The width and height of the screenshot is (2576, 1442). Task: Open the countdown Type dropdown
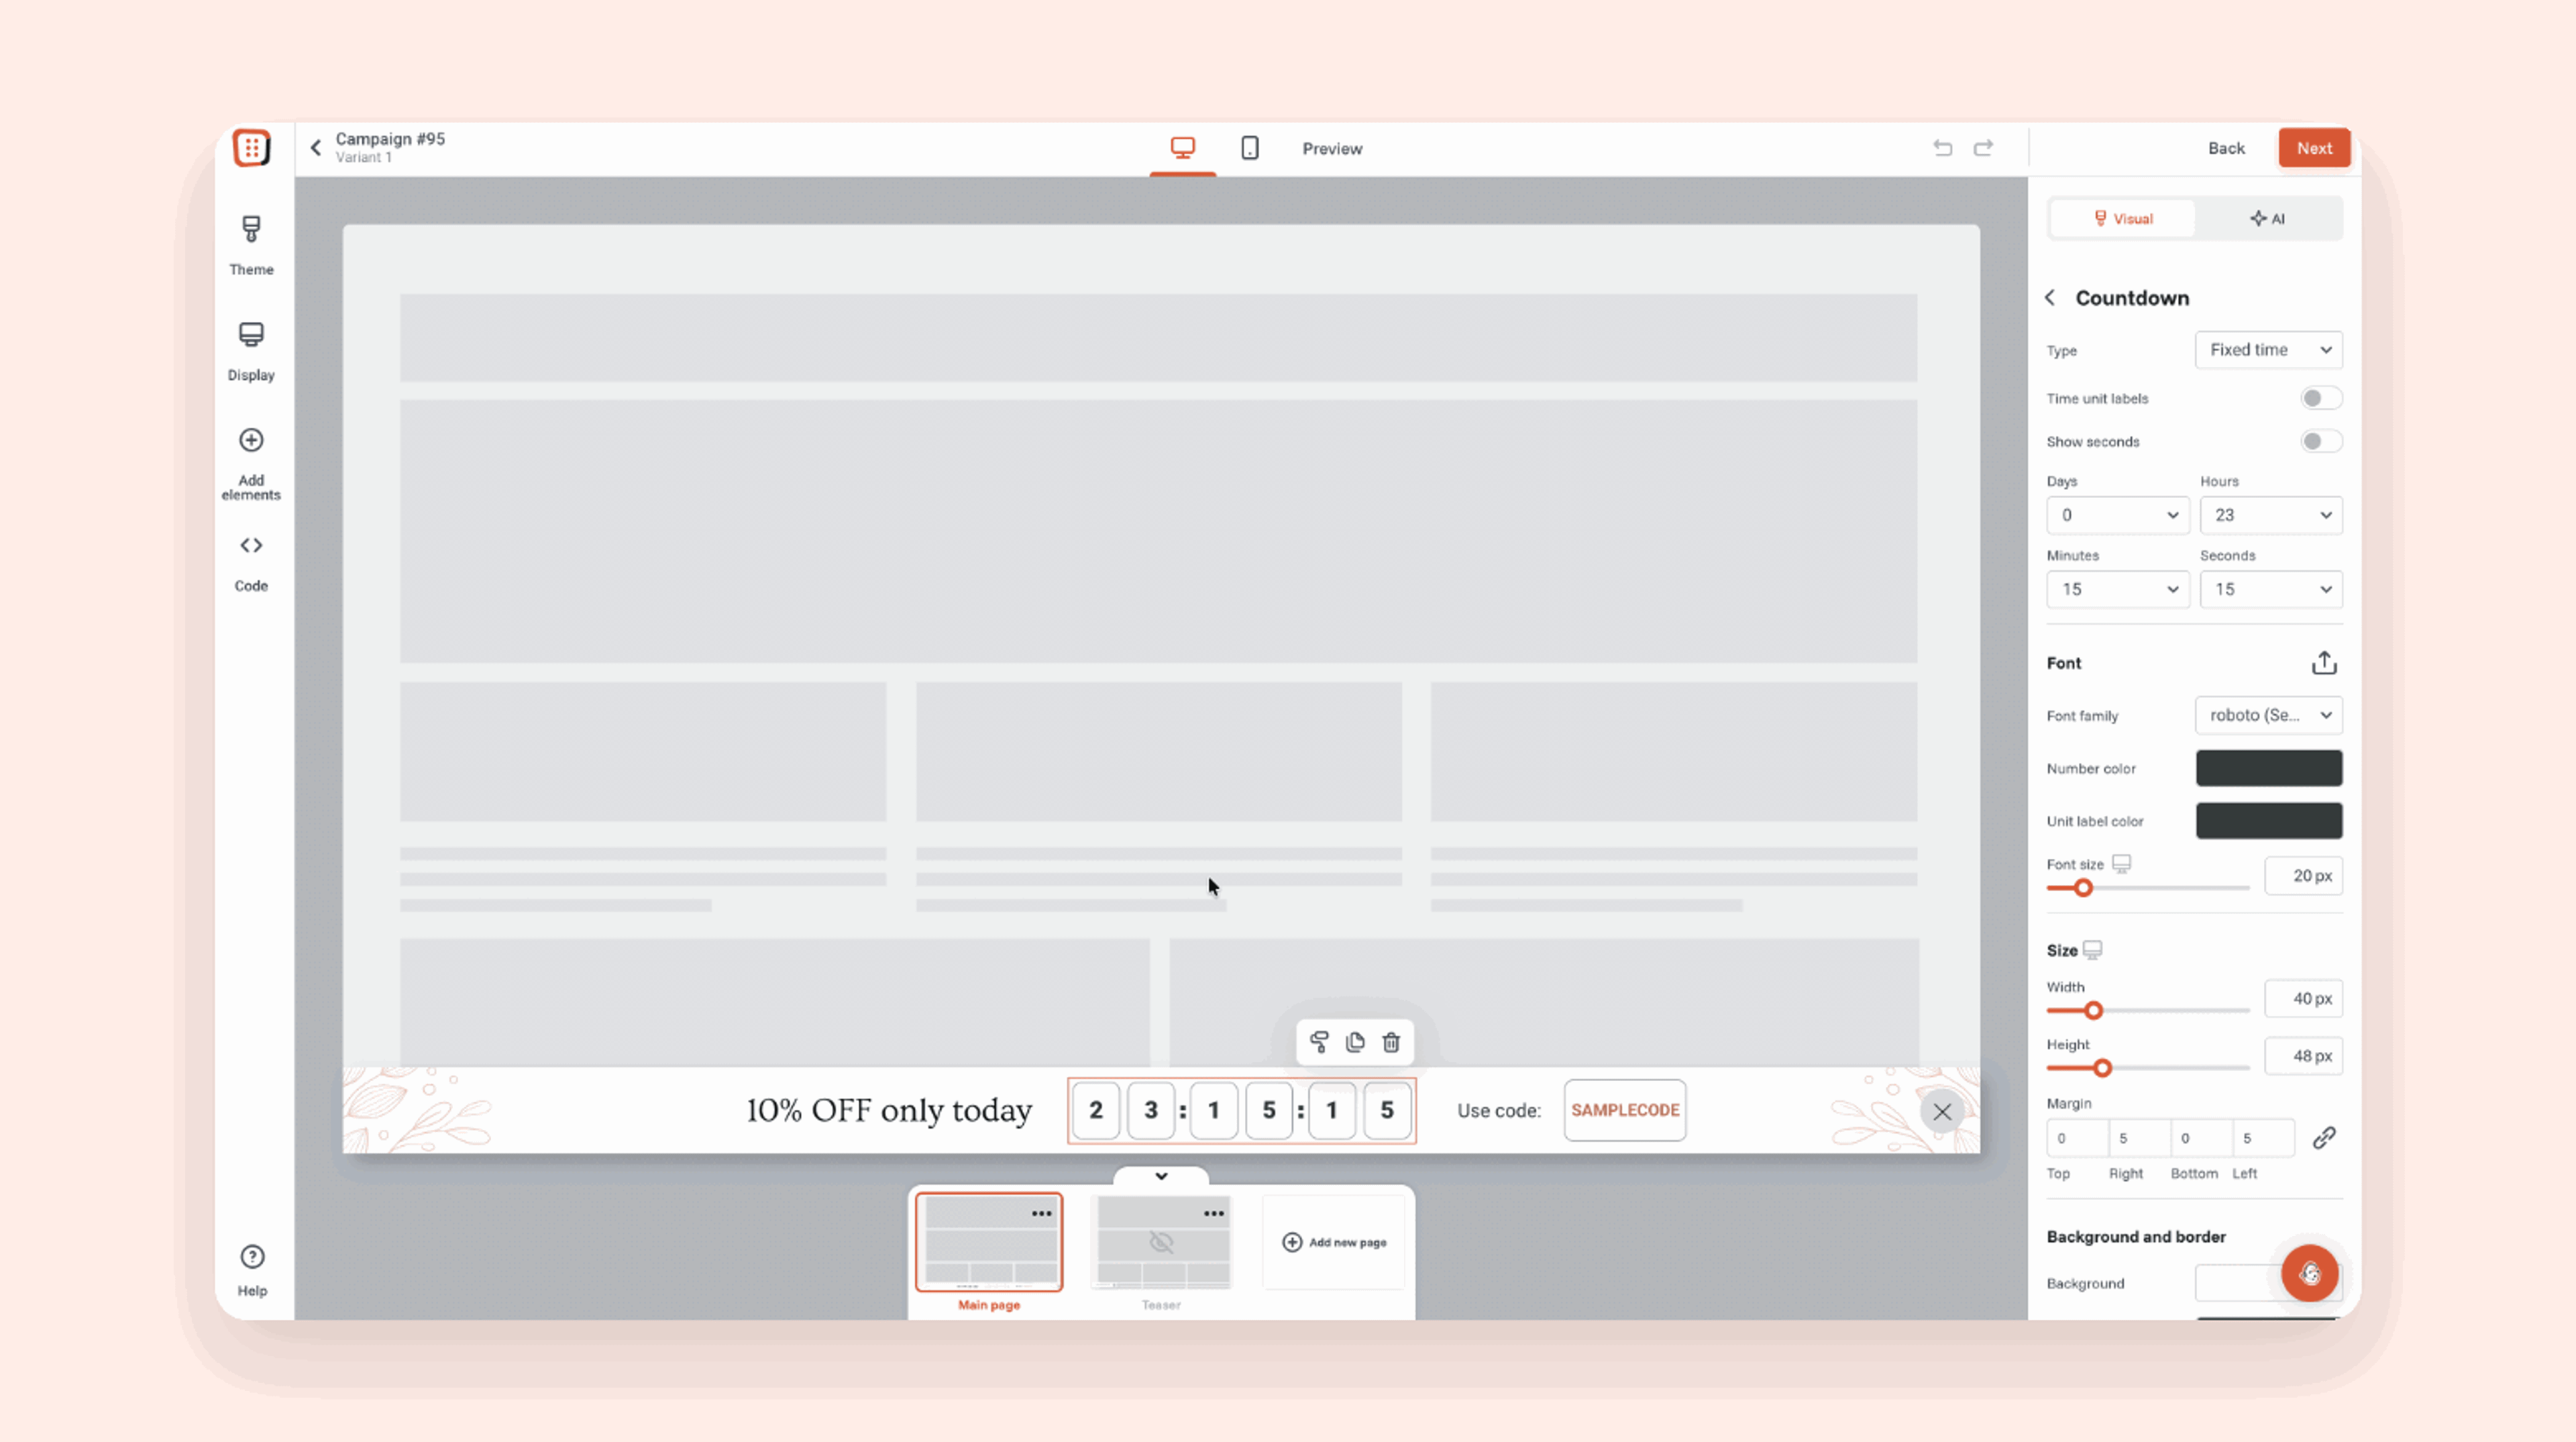tap(2268, 350)
